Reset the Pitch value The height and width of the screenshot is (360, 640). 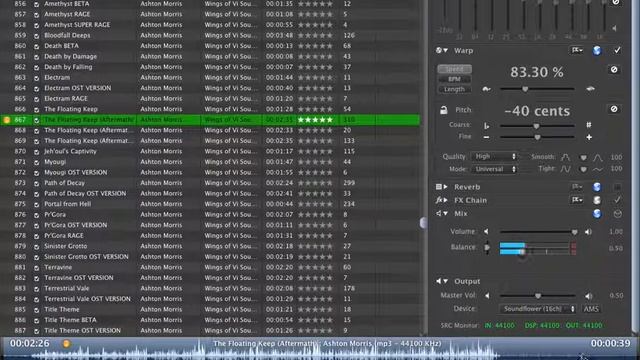(x=614, y=109)
